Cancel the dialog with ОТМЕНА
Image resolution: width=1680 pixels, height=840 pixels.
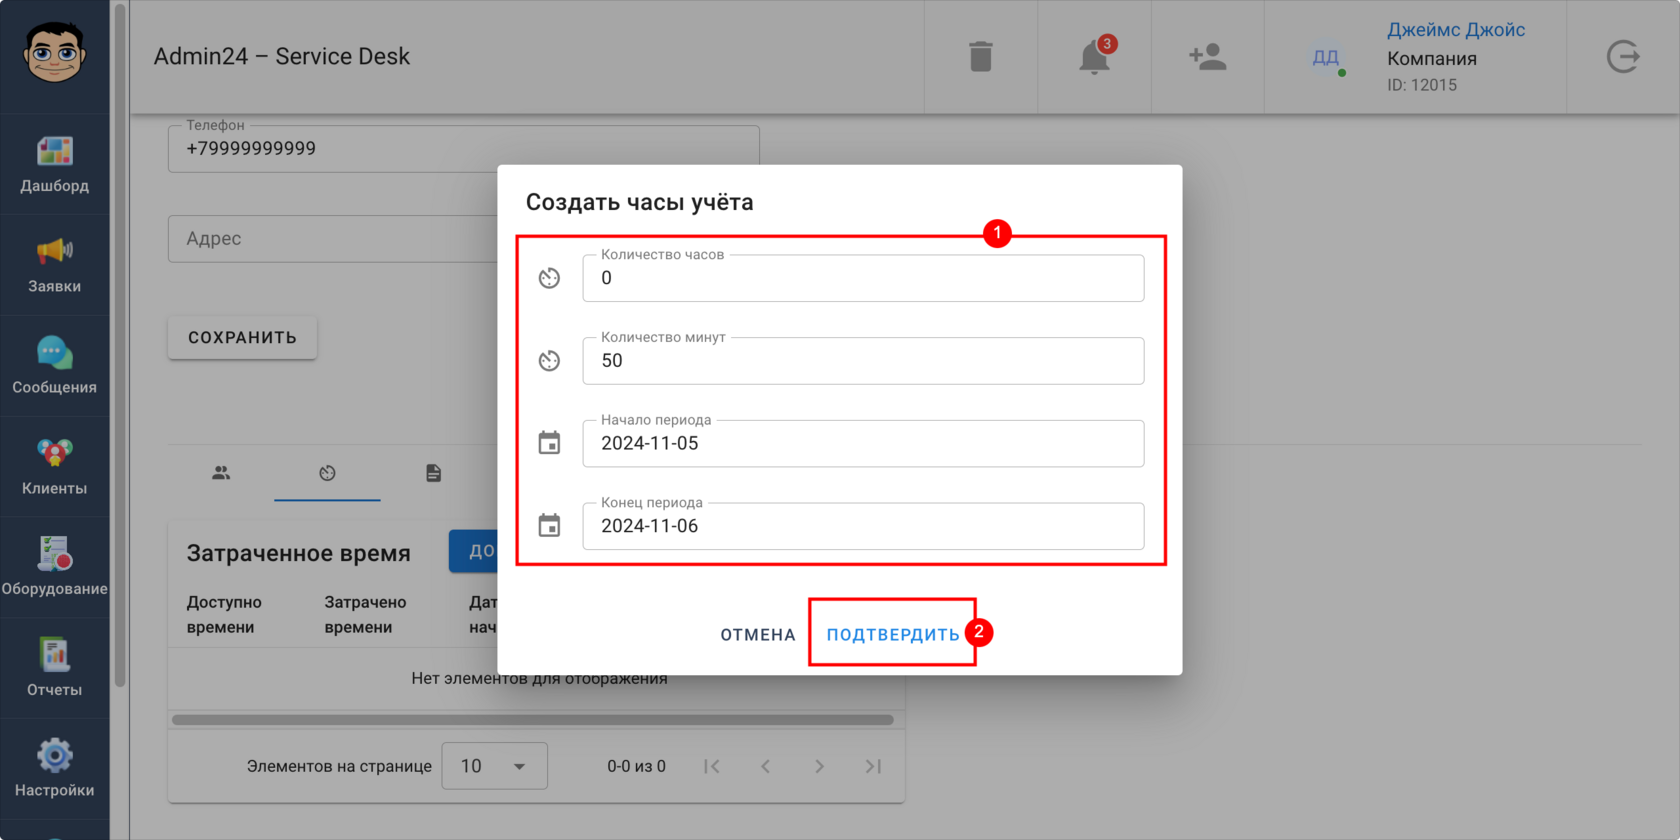click(758, 635)
